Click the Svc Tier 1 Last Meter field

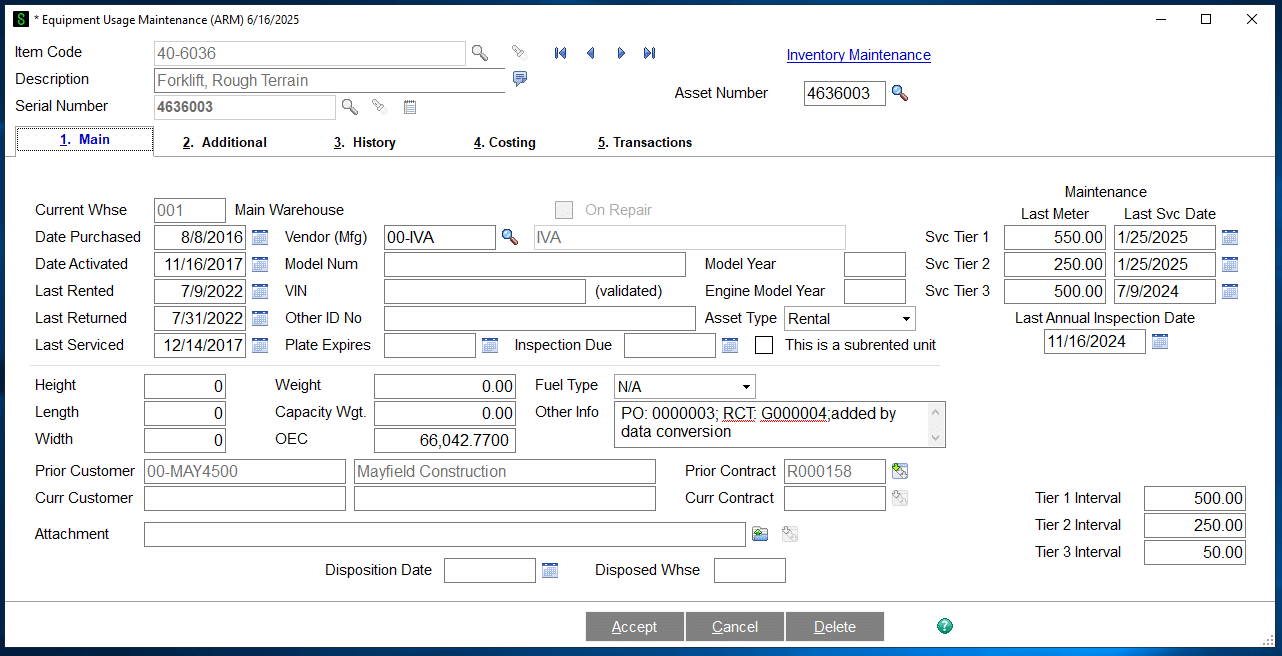click(1055, 237)
